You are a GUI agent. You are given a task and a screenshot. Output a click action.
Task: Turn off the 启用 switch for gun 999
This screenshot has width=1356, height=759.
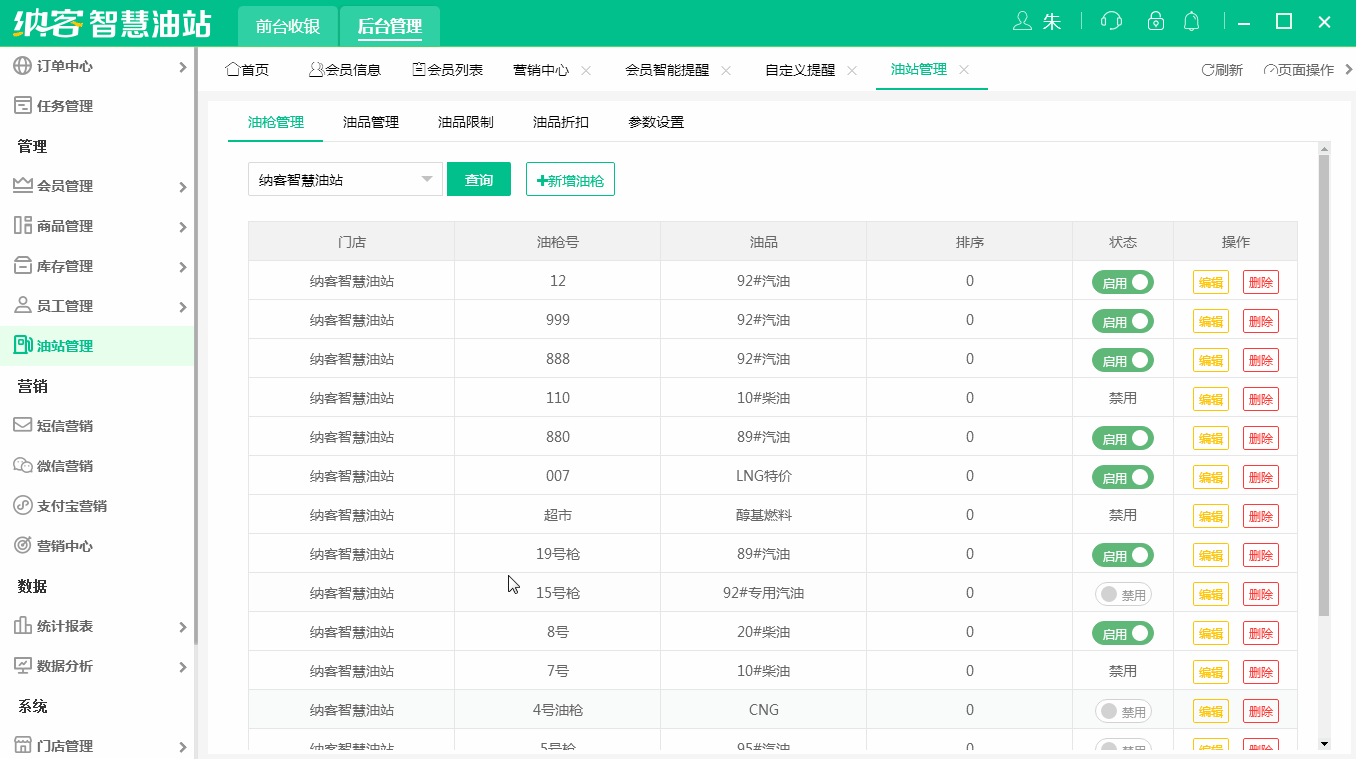click(1123, 321)
